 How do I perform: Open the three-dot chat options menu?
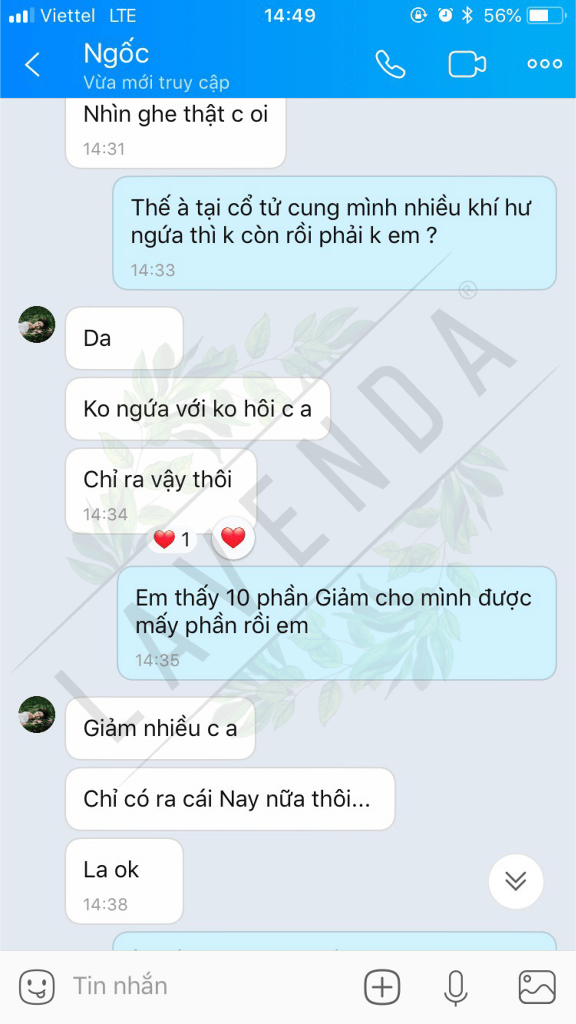(545, 64)
